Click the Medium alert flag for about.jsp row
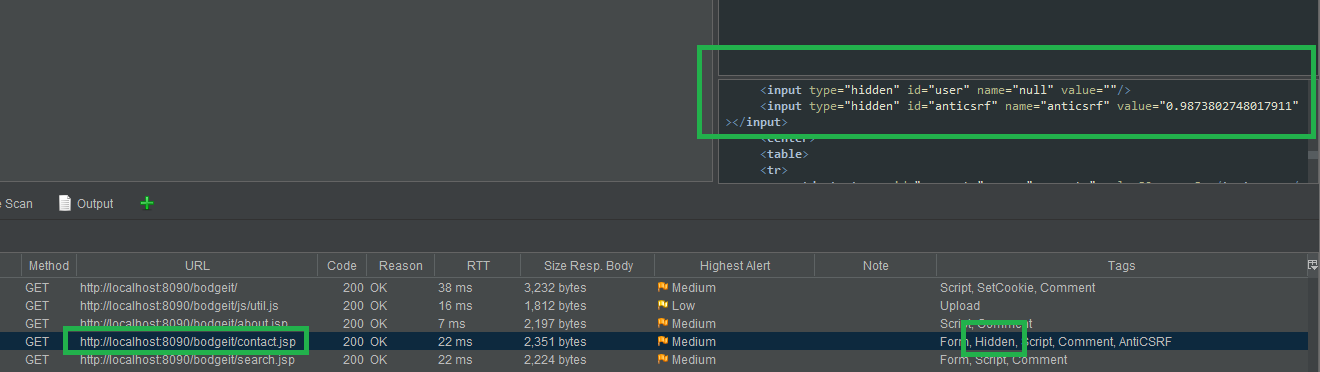Image resolution: width=1320 pixels, height=372 pixels. coord(662,324)
